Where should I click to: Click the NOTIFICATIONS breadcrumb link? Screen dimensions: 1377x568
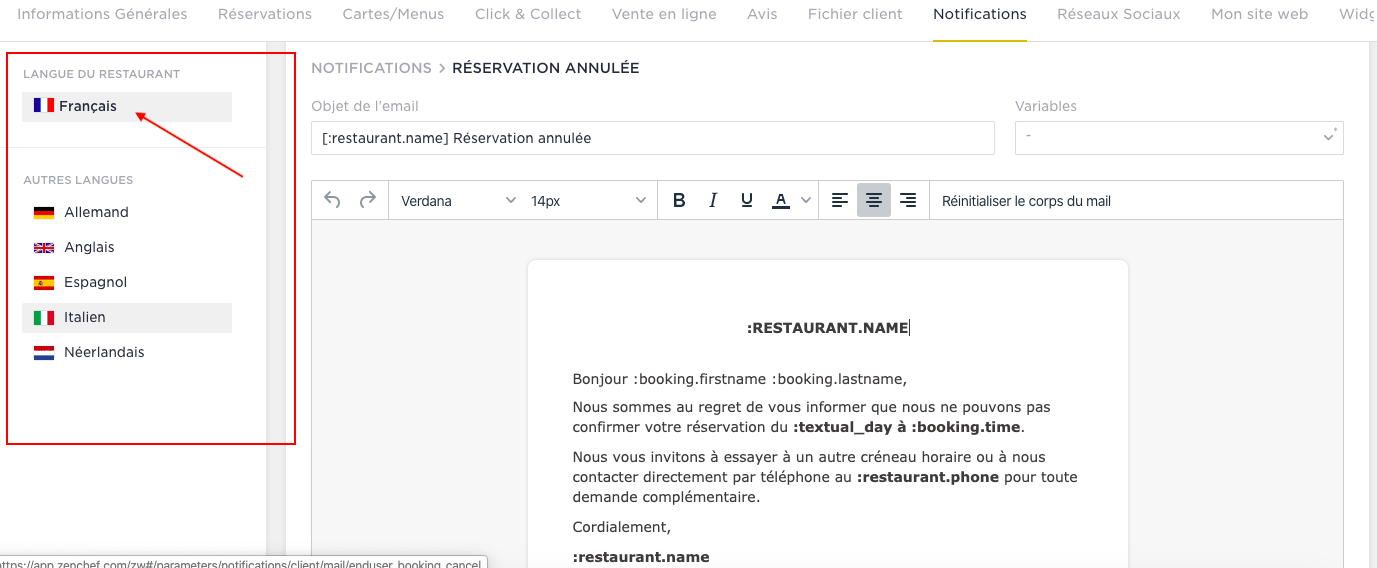[371, 68]
